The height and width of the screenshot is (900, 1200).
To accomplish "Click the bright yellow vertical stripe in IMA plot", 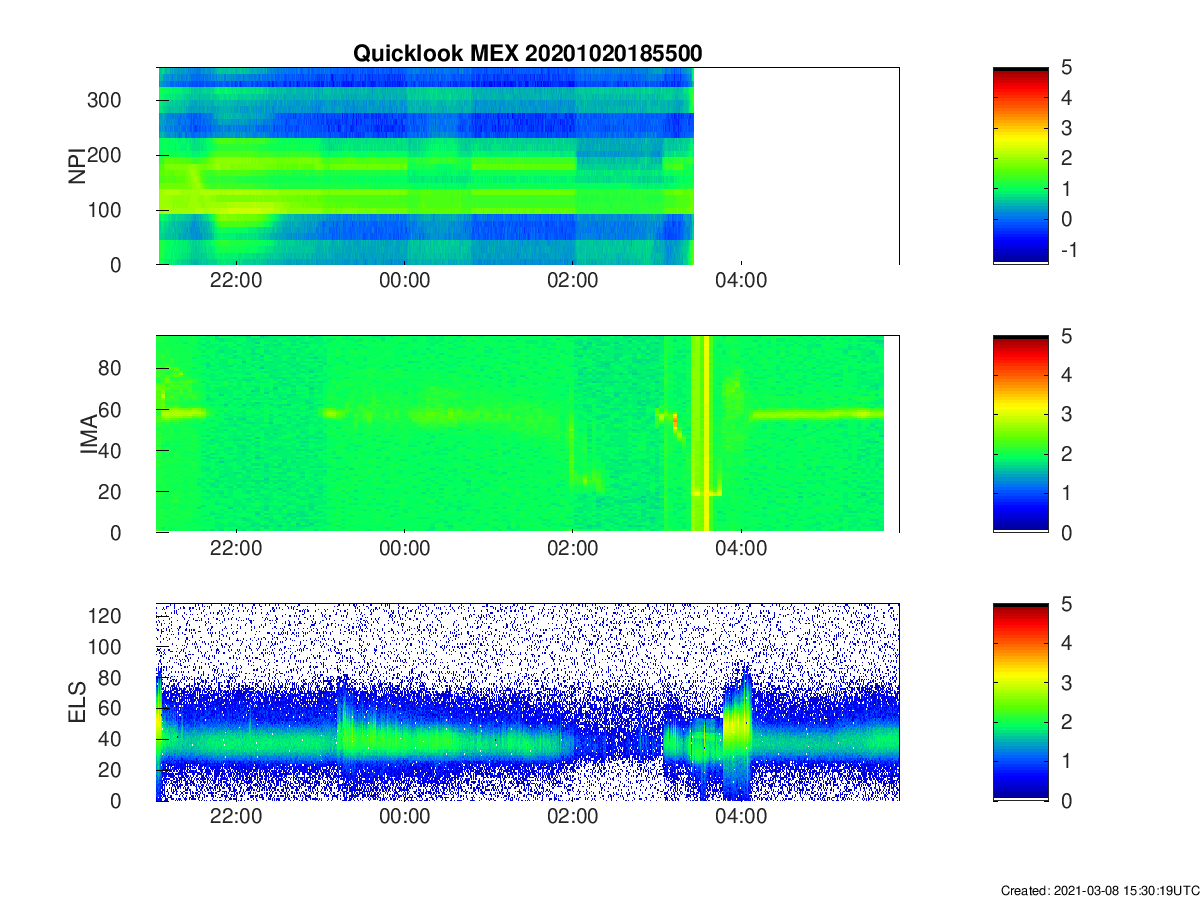I will 707,434.
